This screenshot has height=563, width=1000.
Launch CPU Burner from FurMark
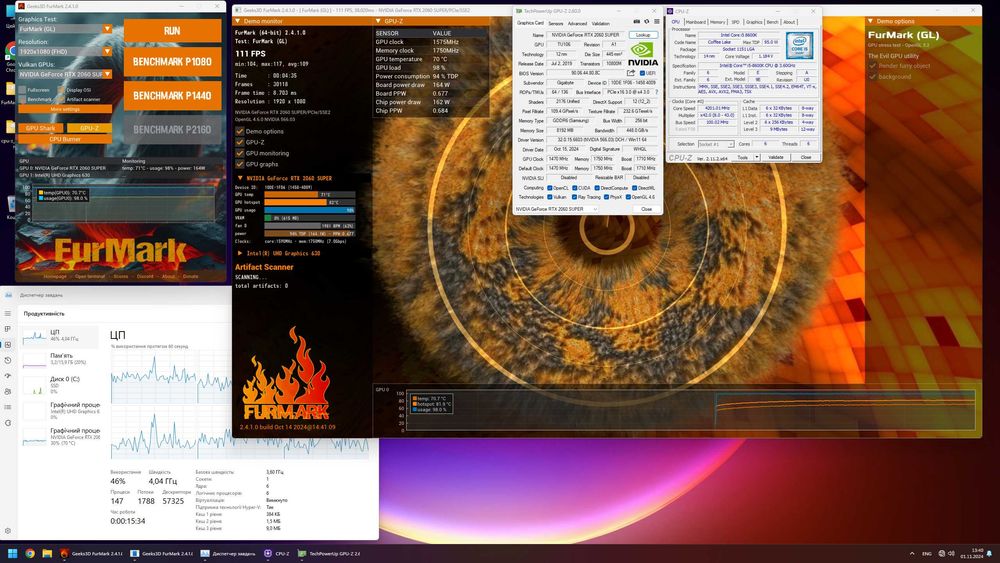(x=65, y=139)
